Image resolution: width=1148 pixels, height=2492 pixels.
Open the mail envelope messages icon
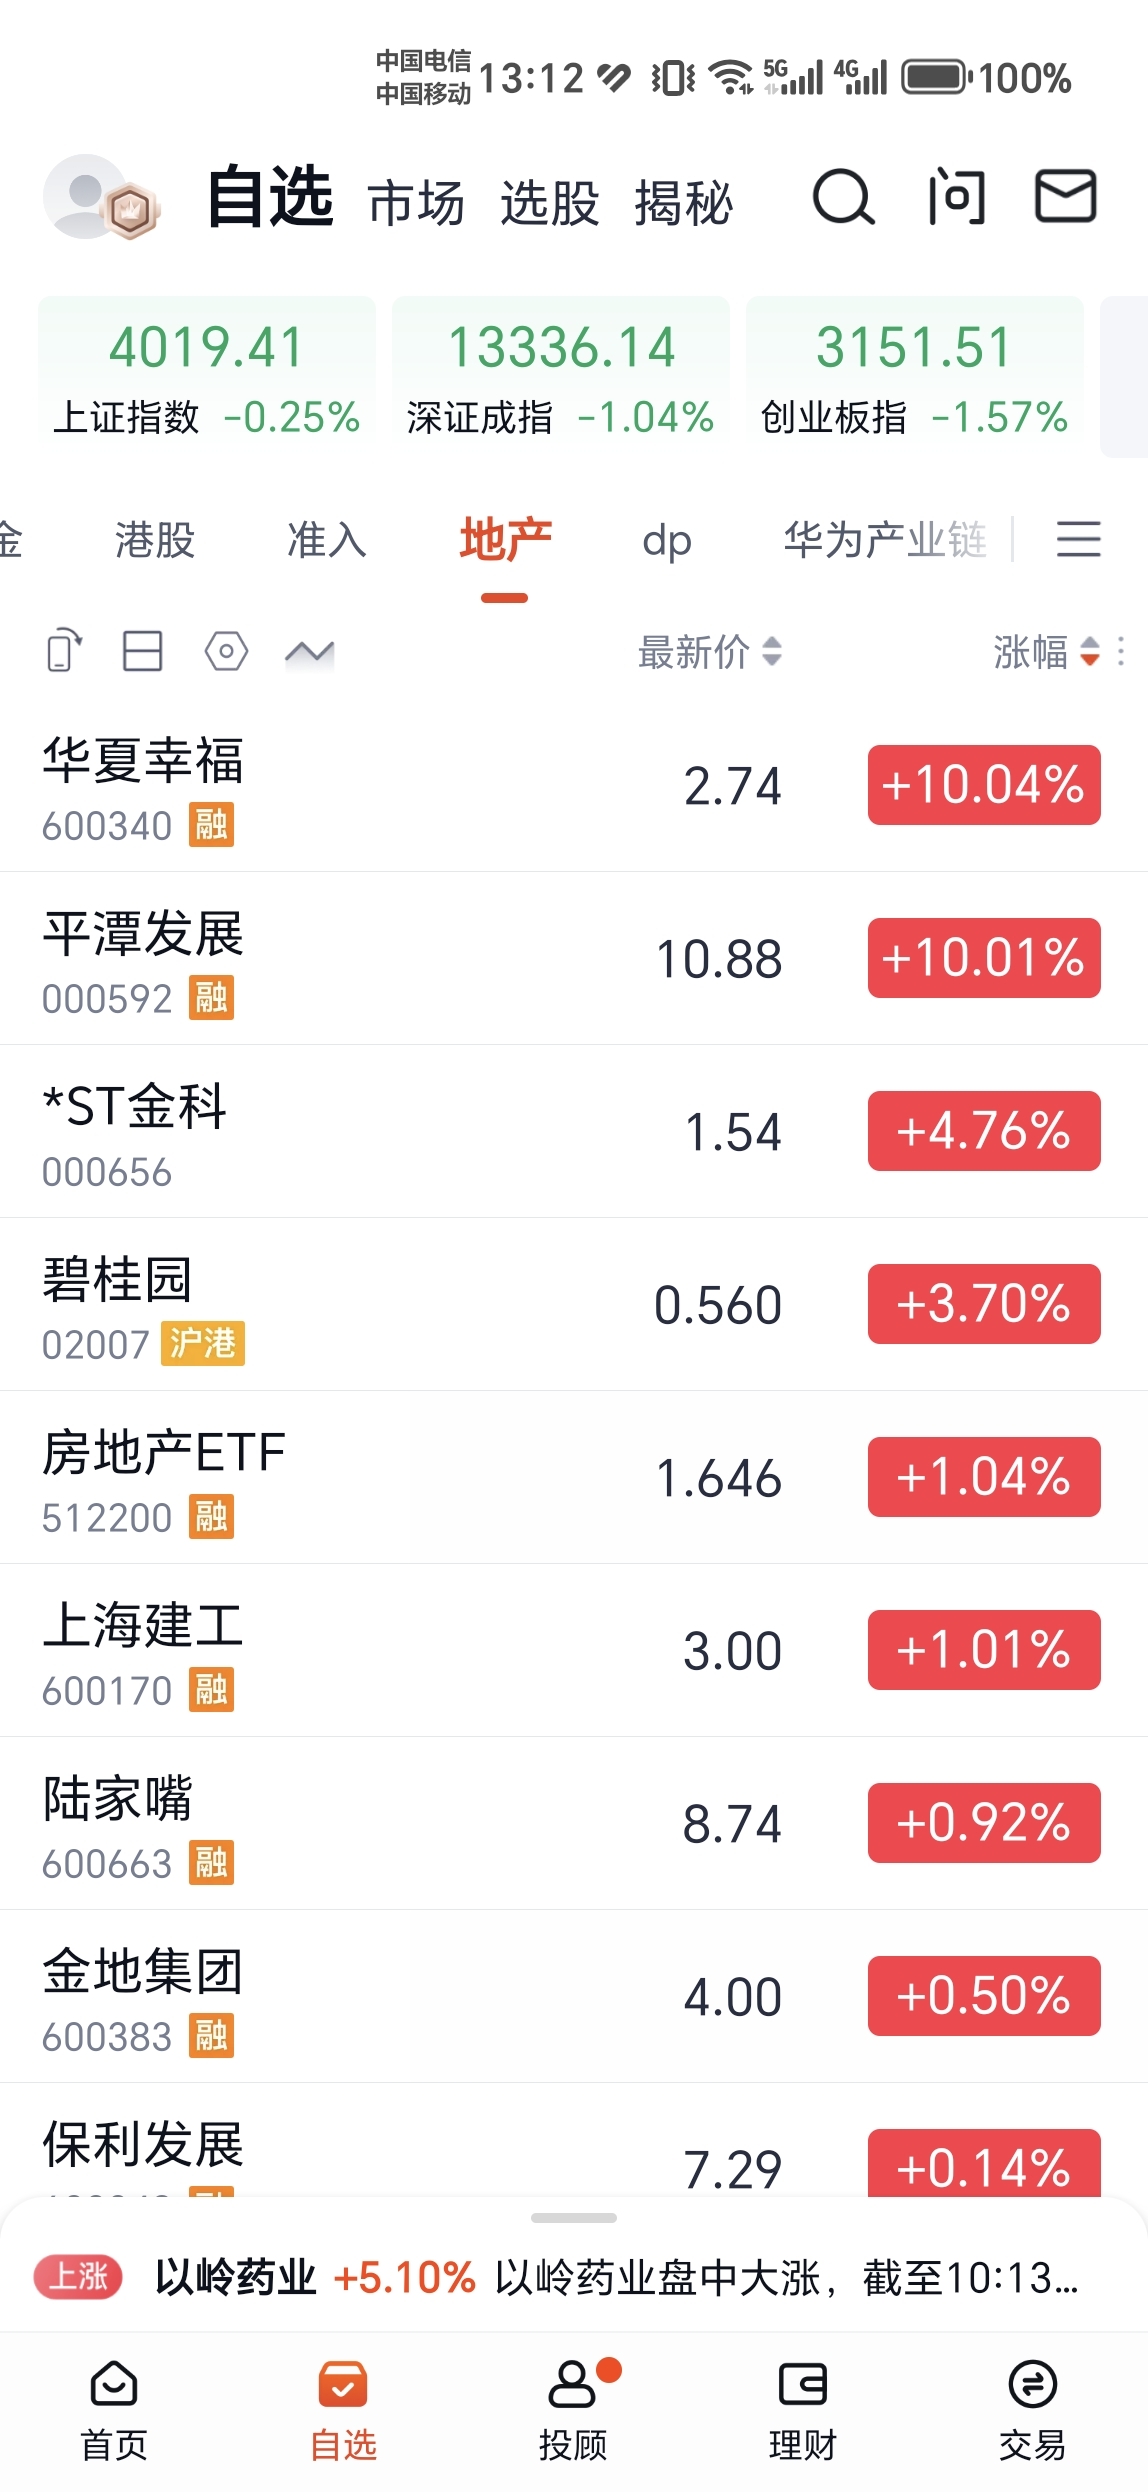coord(1065,196)
